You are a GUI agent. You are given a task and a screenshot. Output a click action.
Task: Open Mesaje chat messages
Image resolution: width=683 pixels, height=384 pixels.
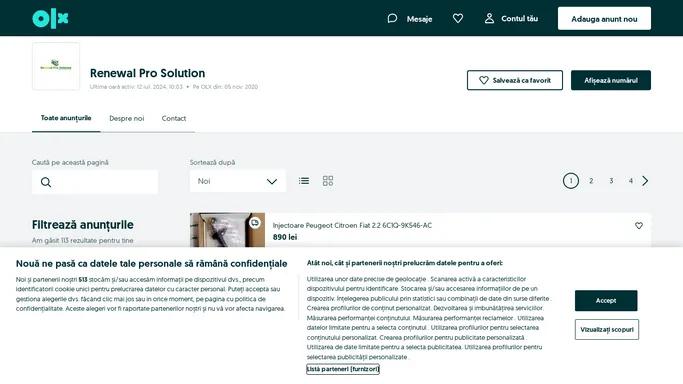[410, 19]
